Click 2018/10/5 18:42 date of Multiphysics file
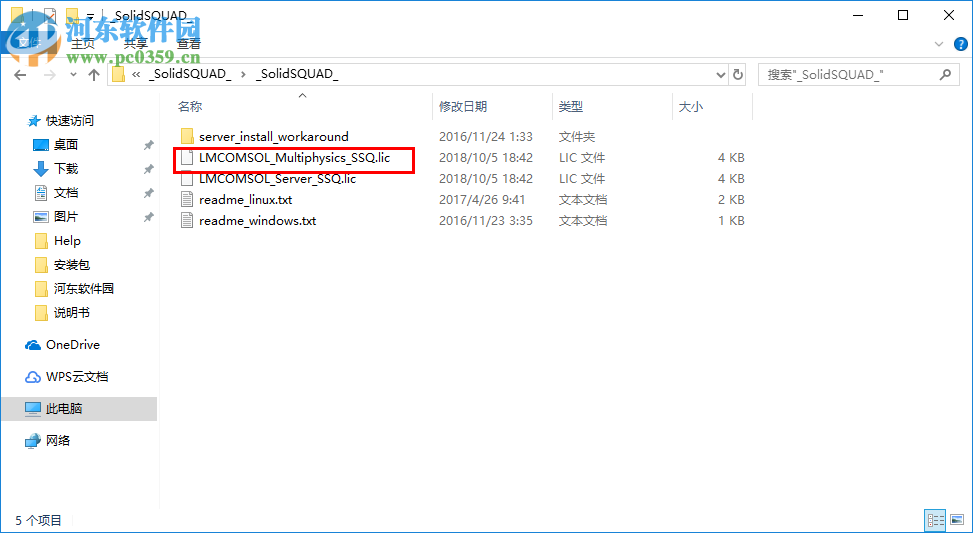Image resolution: width=973 pixels, height=533 pixels. coord(485,158)
